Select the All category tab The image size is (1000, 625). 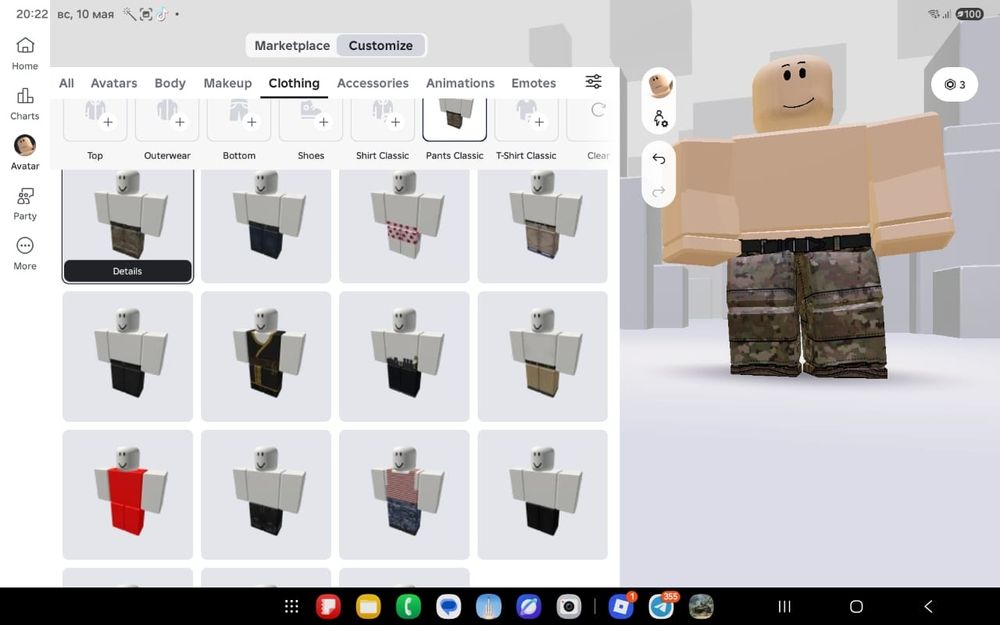click(x=66, y=83)
